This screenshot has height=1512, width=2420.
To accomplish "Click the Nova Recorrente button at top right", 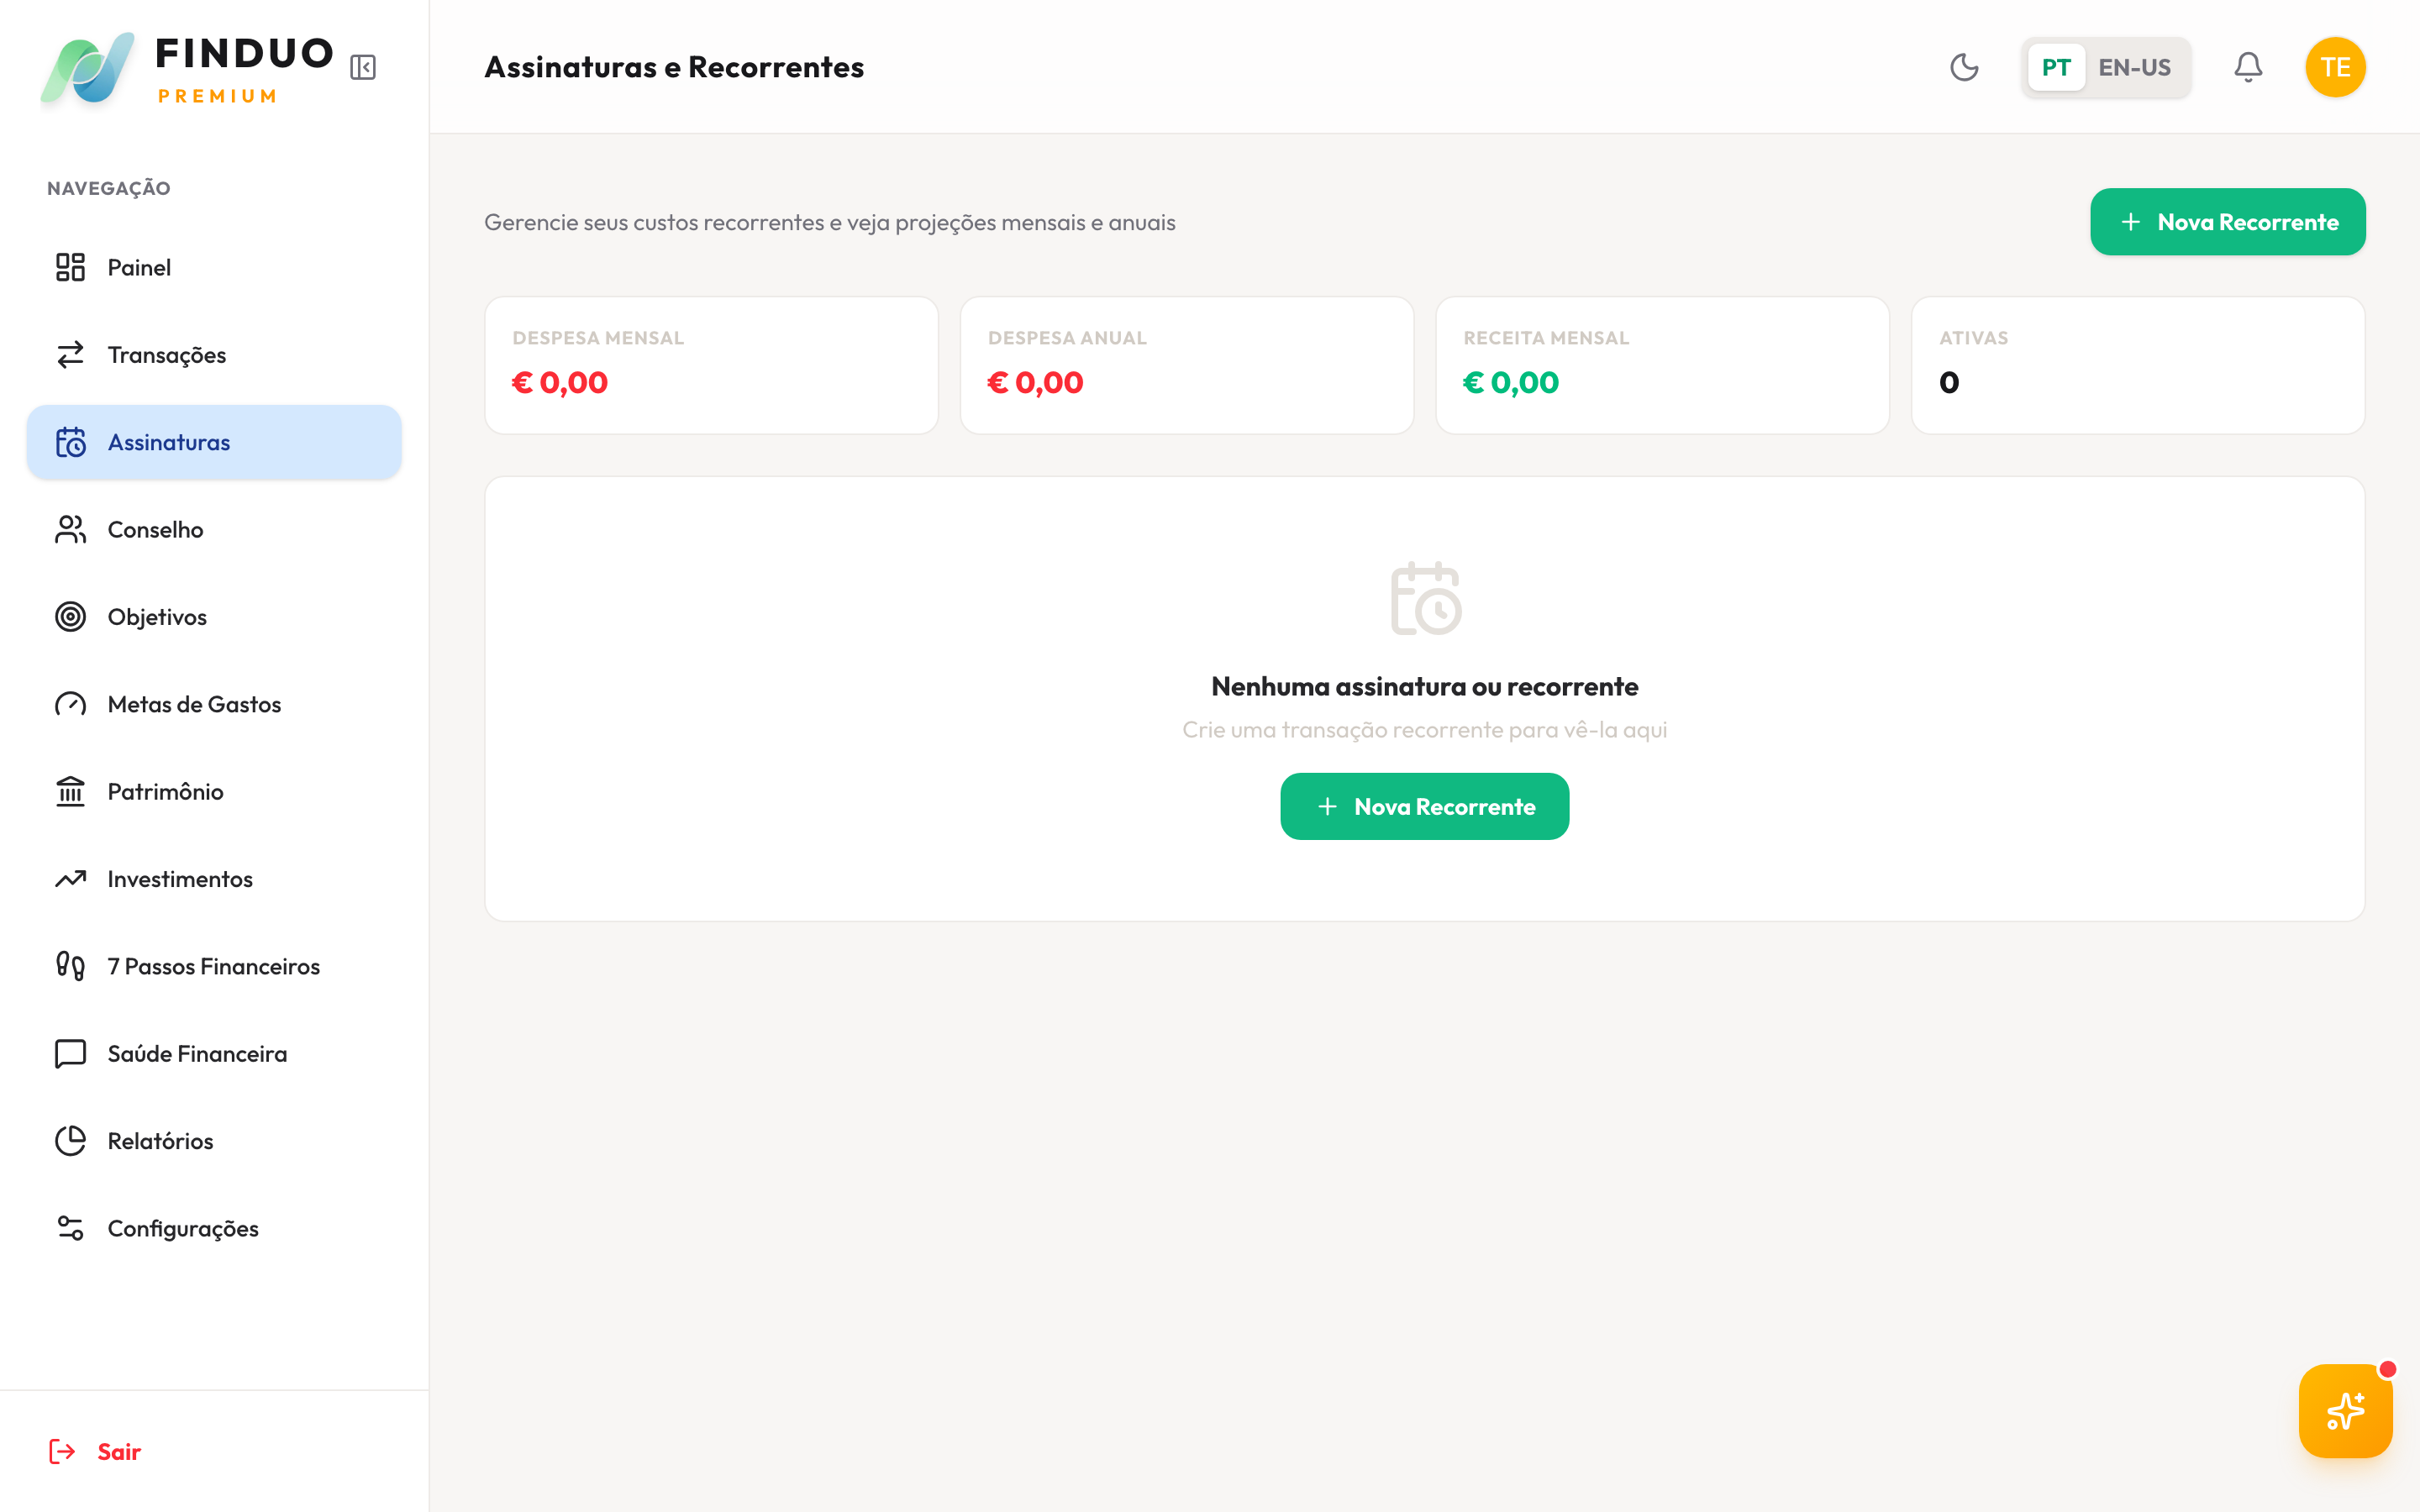I will pos(2227,222).
